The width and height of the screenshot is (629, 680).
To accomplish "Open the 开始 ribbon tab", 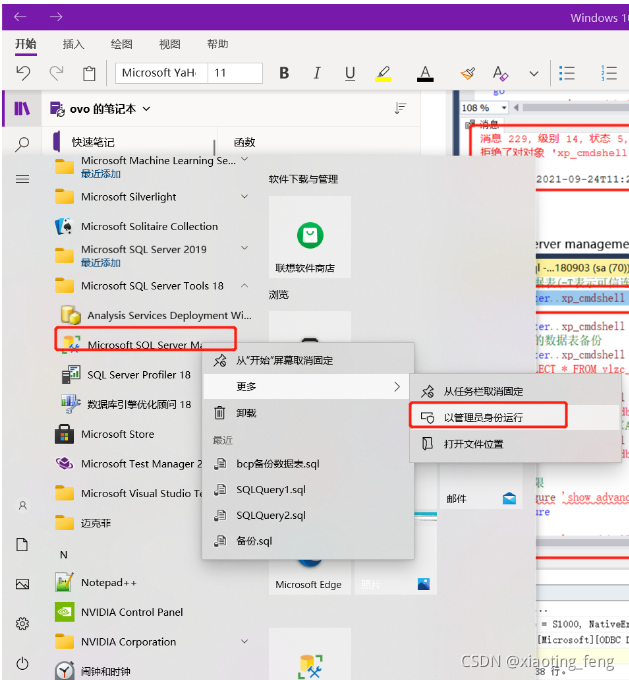I will click(x=26, y=44).
